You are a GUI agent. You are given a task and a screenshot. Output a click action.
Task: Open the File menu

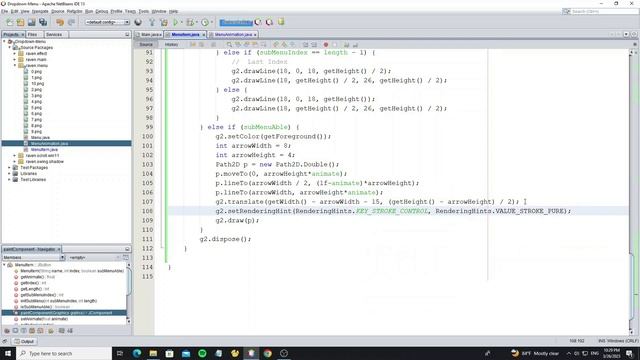tap(4, 11)
